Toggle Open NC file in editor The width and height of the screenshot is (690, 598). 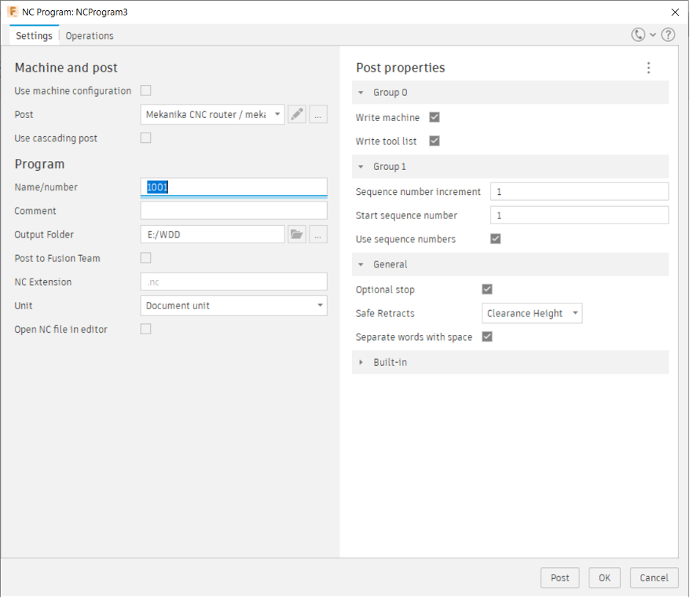[x=146, y=329]
